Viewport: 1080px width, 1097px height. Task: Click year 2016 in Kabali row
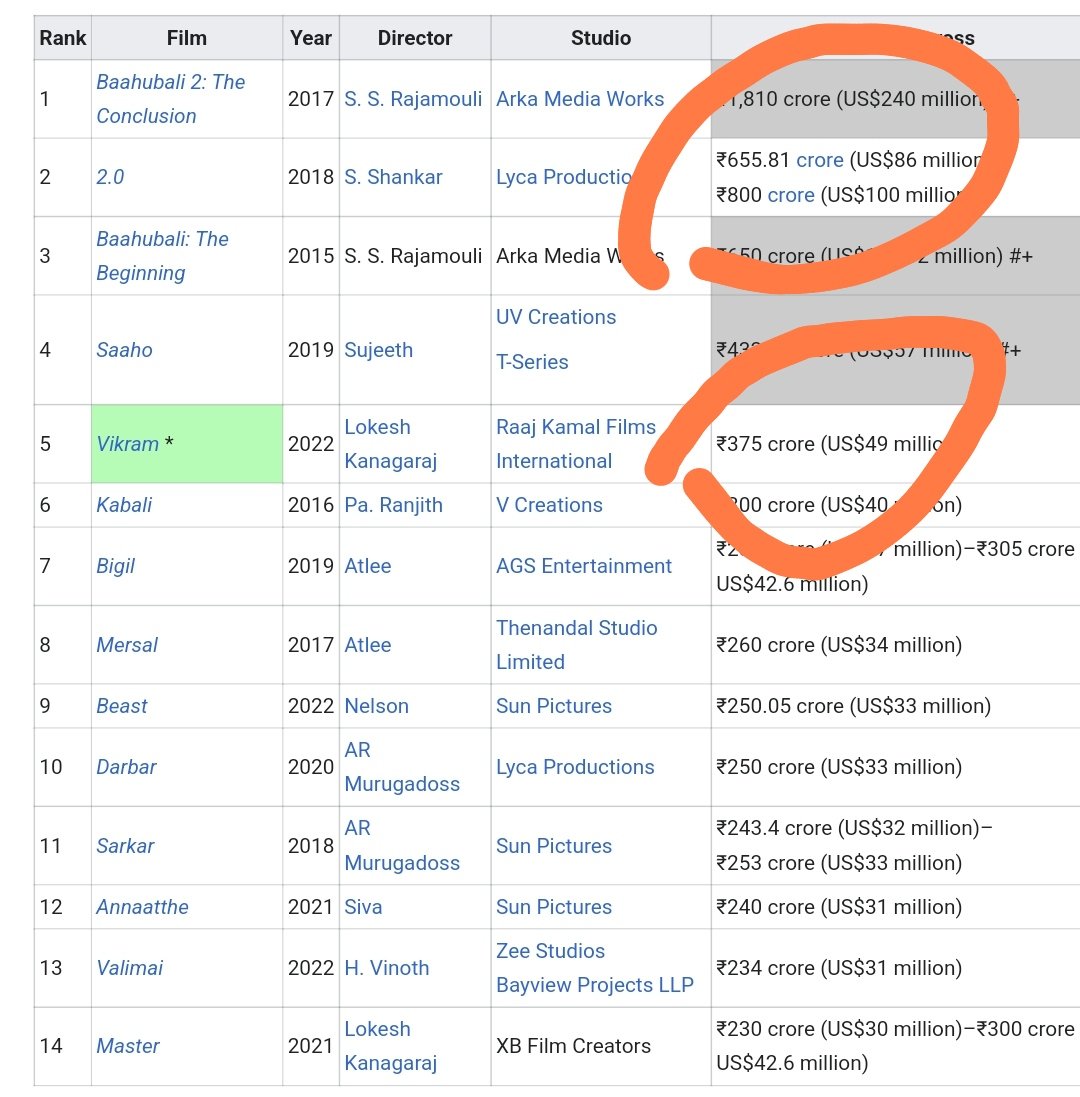pyautogui.click(x=311, y=504)
